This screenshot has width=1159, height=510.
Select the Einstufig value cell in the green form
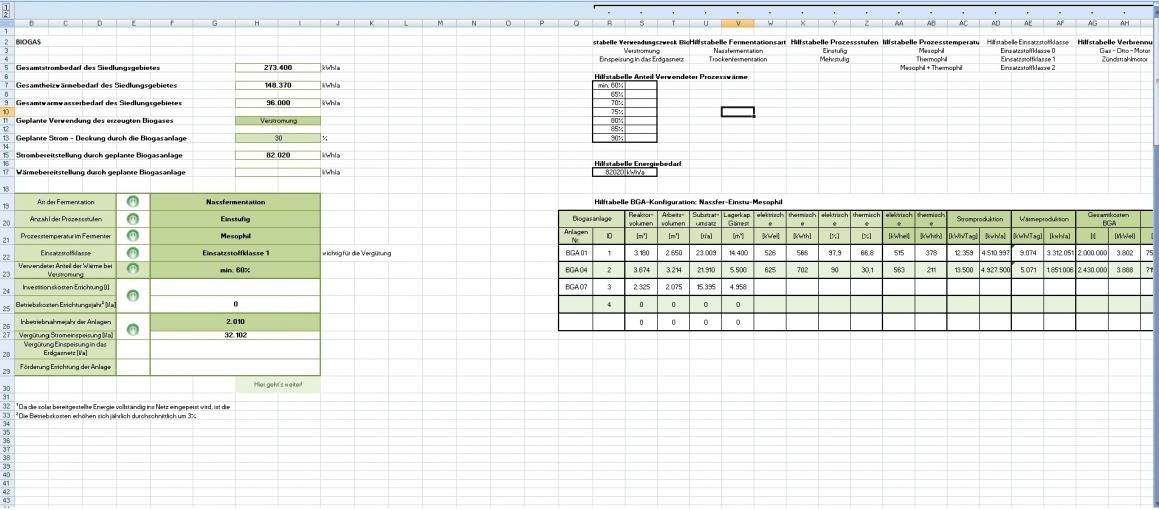coord(235,219)
